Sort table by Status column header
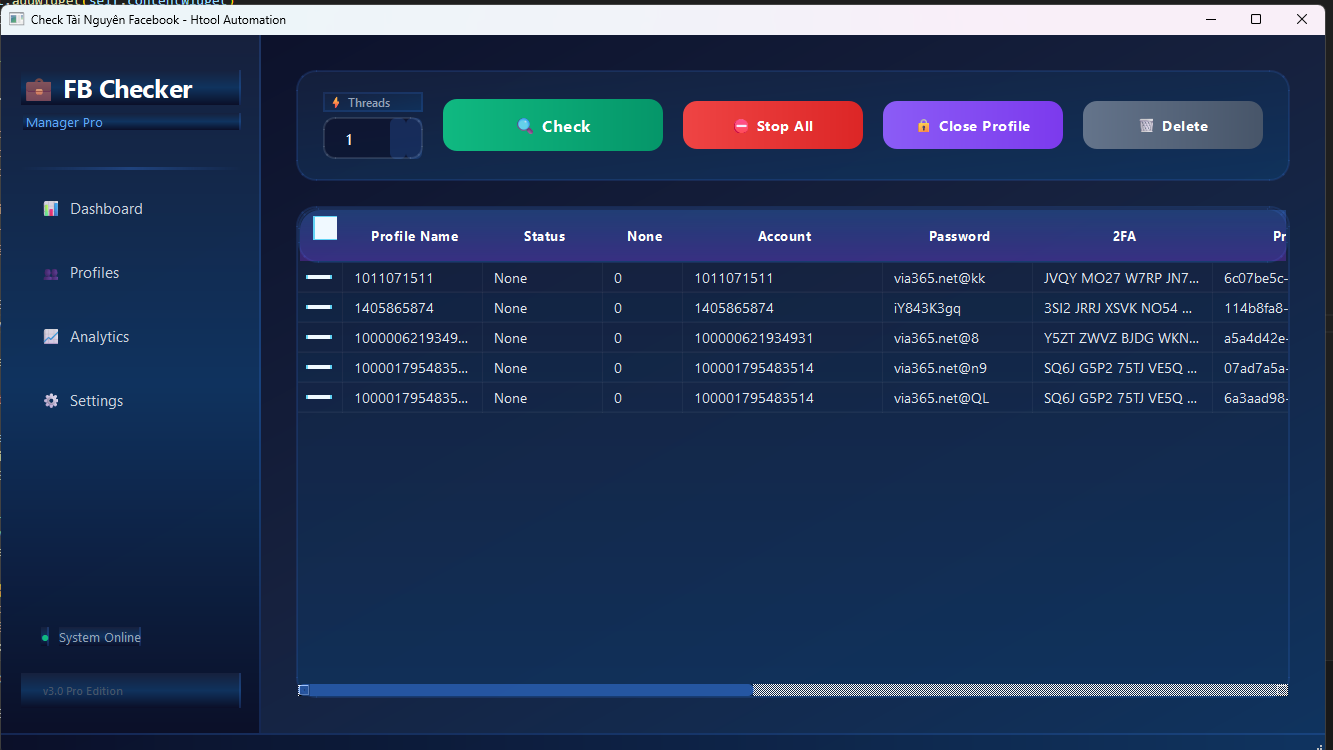 [x=544, y=237]
